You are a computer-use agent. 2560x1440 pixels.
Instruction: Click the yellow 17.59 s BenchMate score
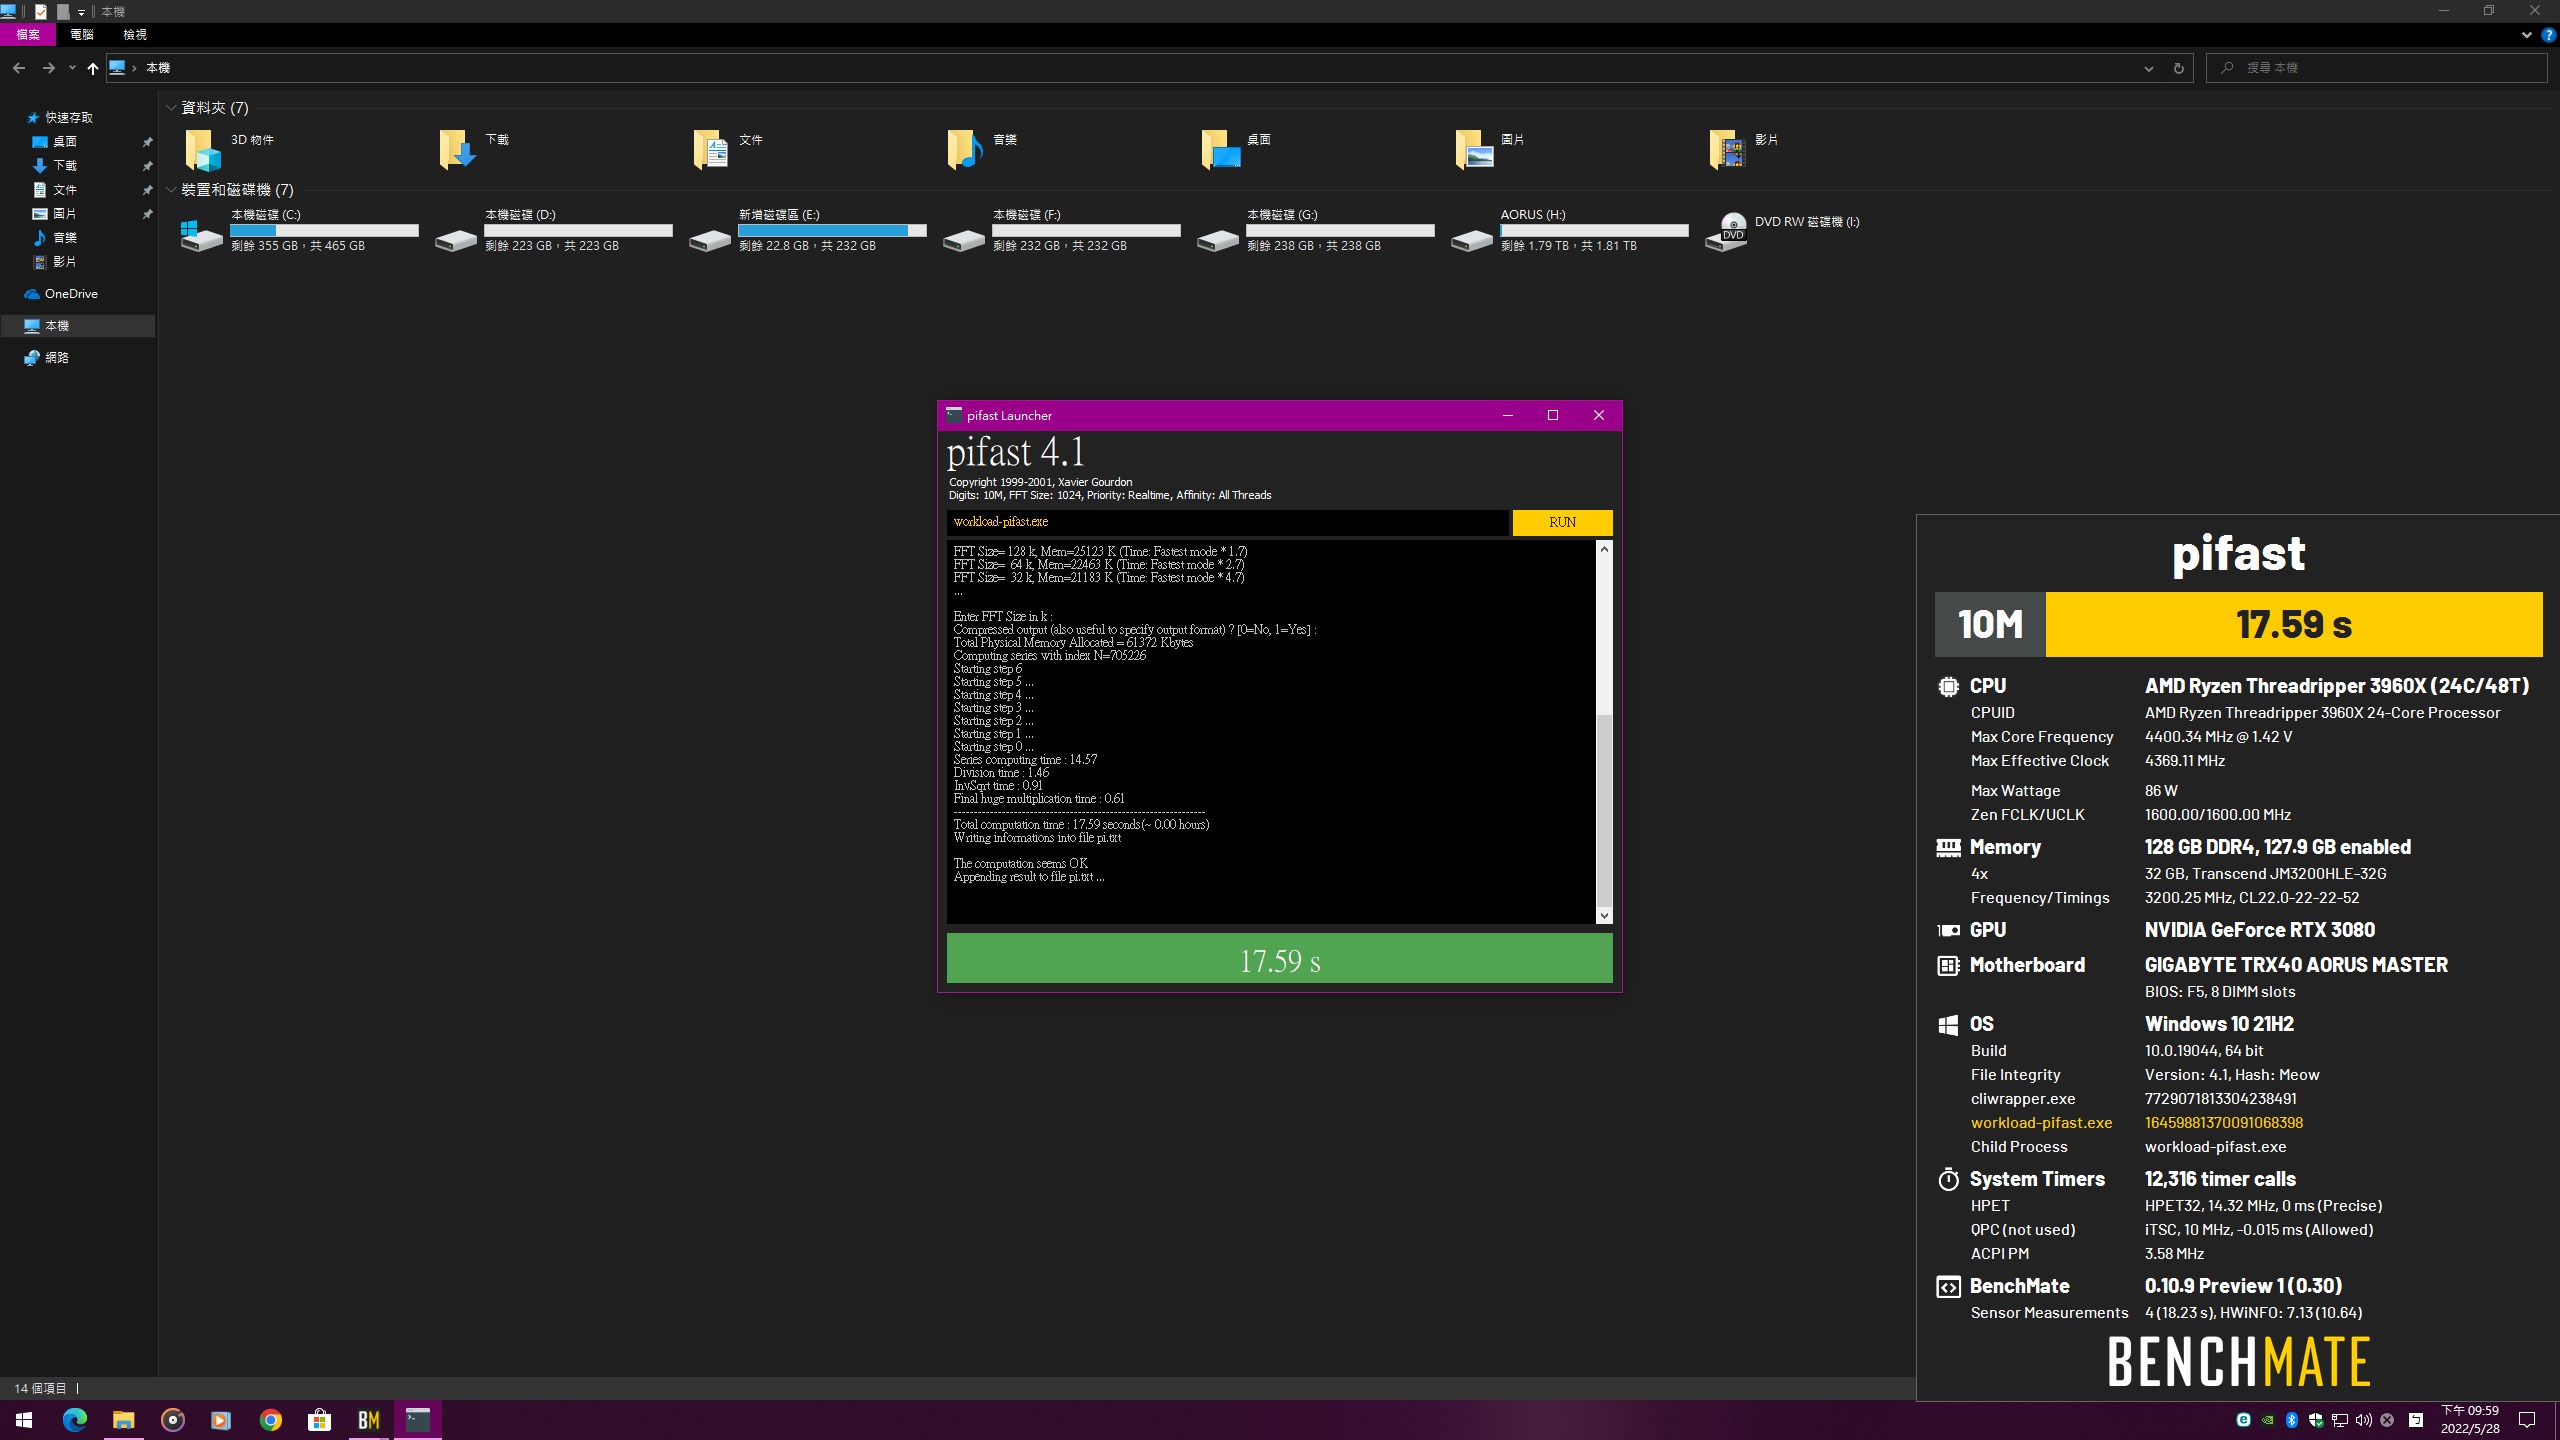point(2294,624)
